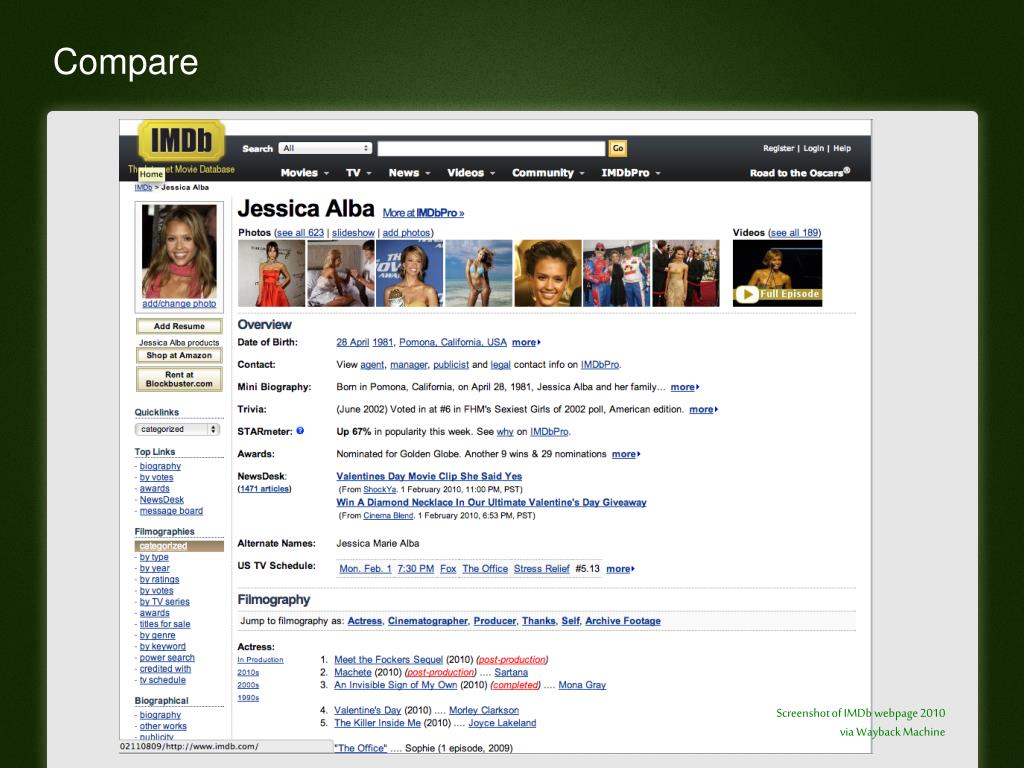This screenshot has height=768, width=1024.
Task: Click the Top Links biography link
Action: pyautogui.click(x=160, y=466)
